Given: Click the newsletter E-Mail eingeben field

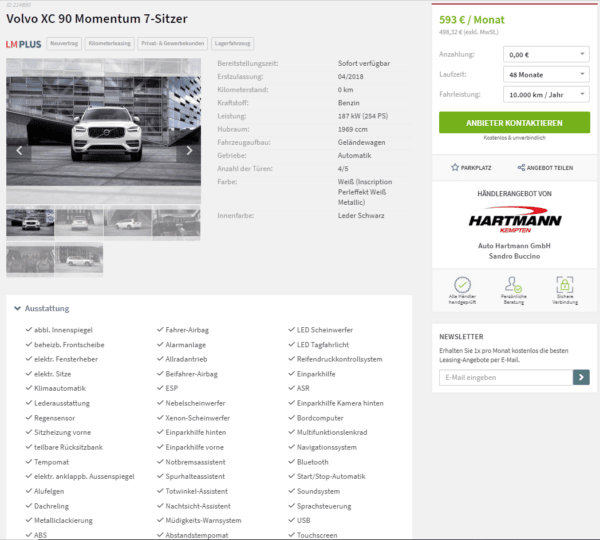Looking at the screenshot, I should 506,377.
